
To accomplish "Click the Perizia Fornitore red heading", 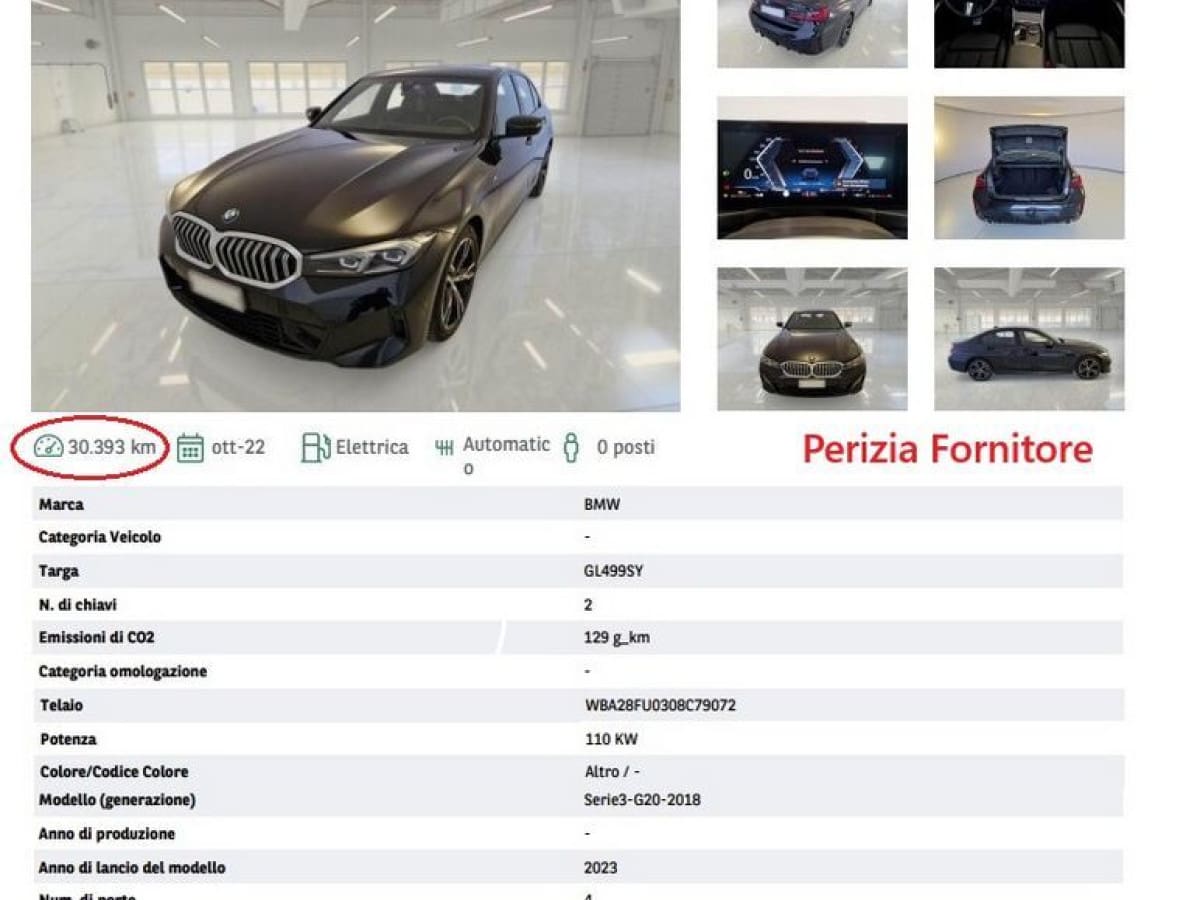I will [x=947, y=450].
